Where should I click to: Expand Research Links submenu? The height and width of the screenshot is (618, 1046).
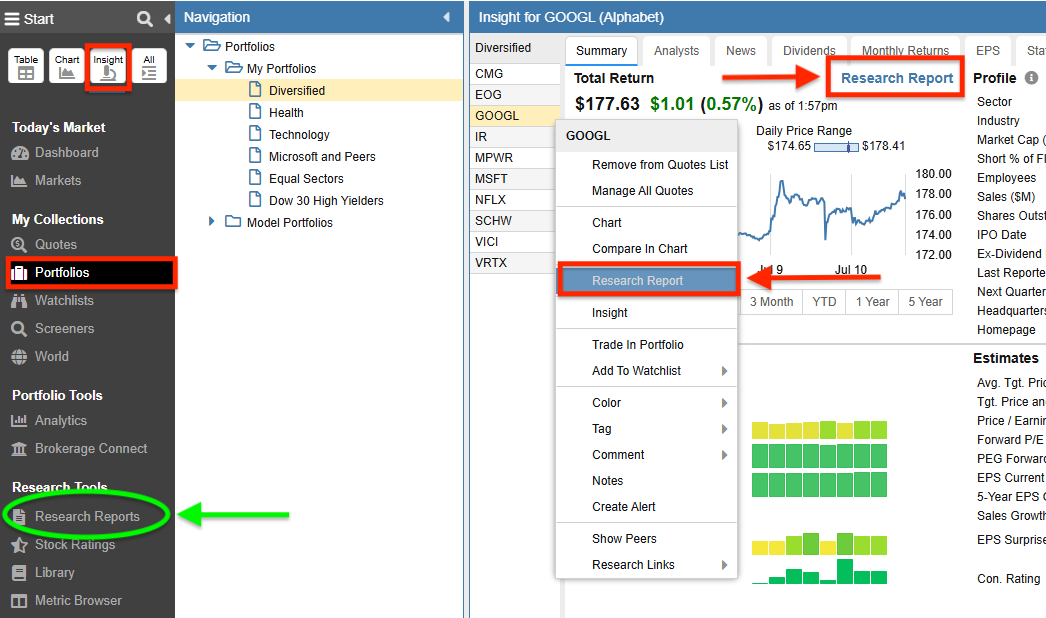tap(646, 565)
